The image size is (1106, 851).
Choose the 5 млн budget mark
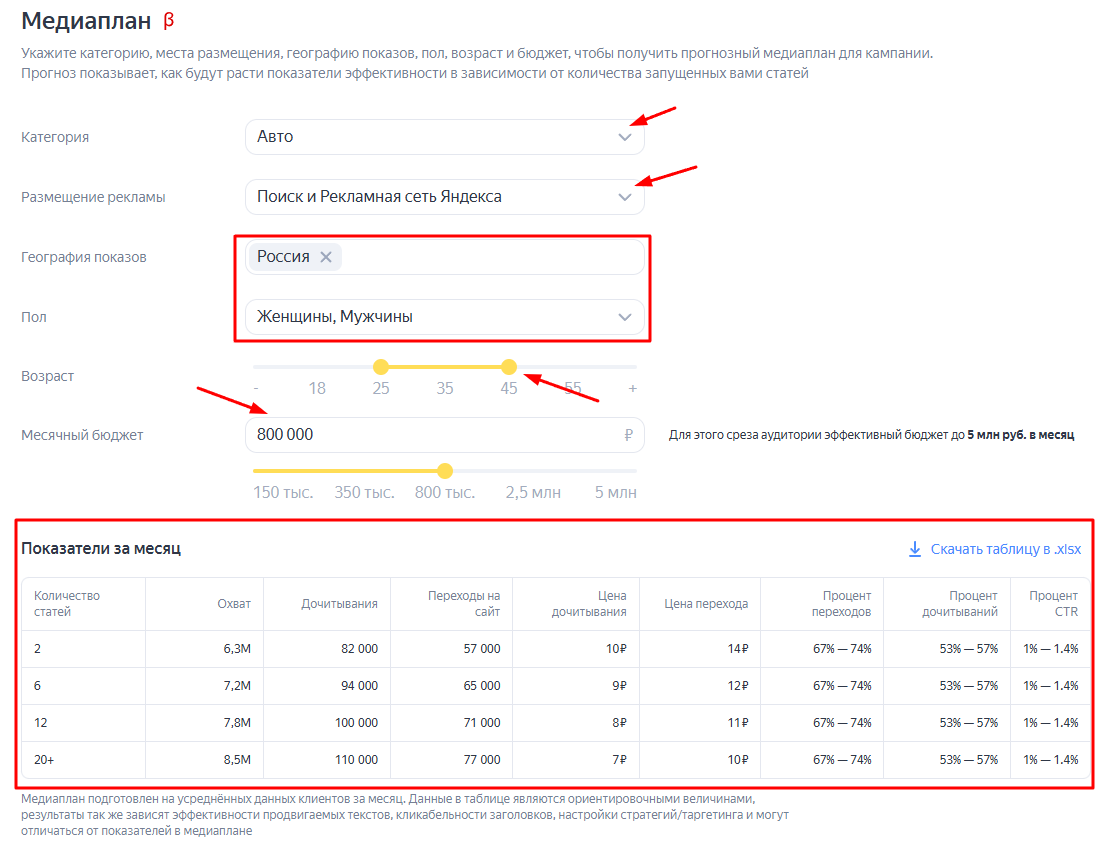pos(615,492)
